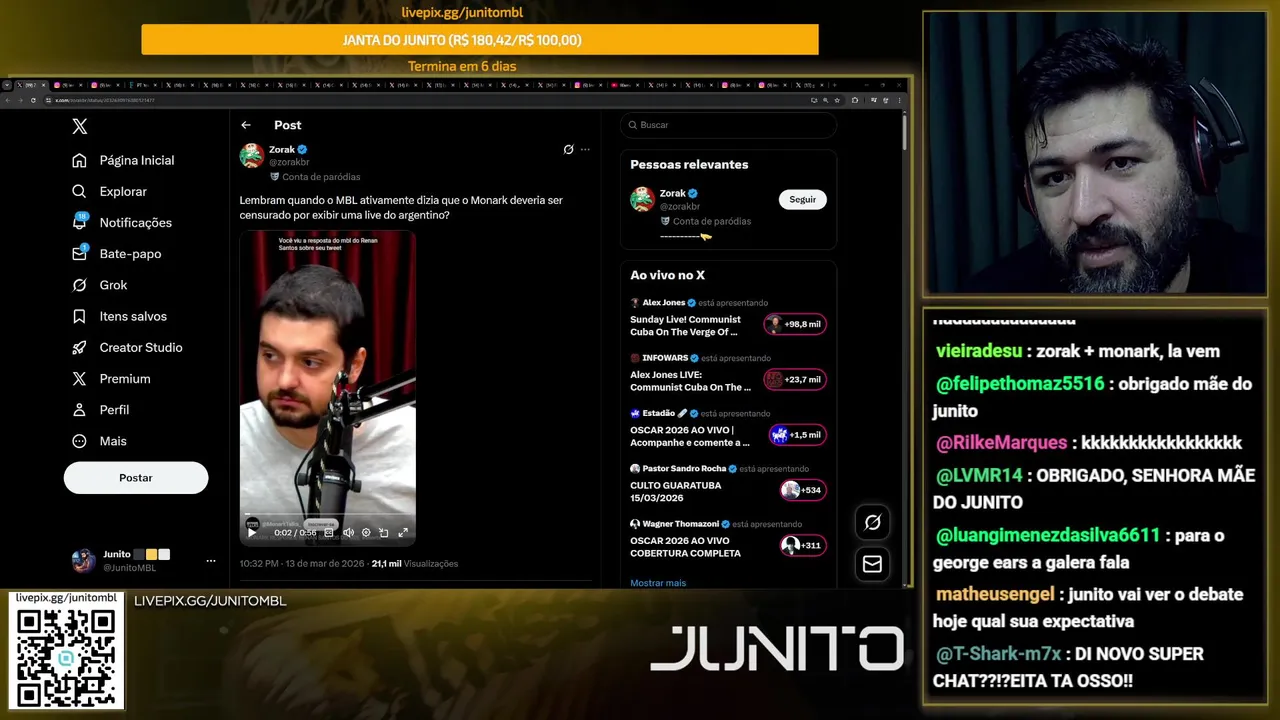The image size is (1280, 720).
Task: Click the +98,8 mil viewers badge
Action: [796, 324]
